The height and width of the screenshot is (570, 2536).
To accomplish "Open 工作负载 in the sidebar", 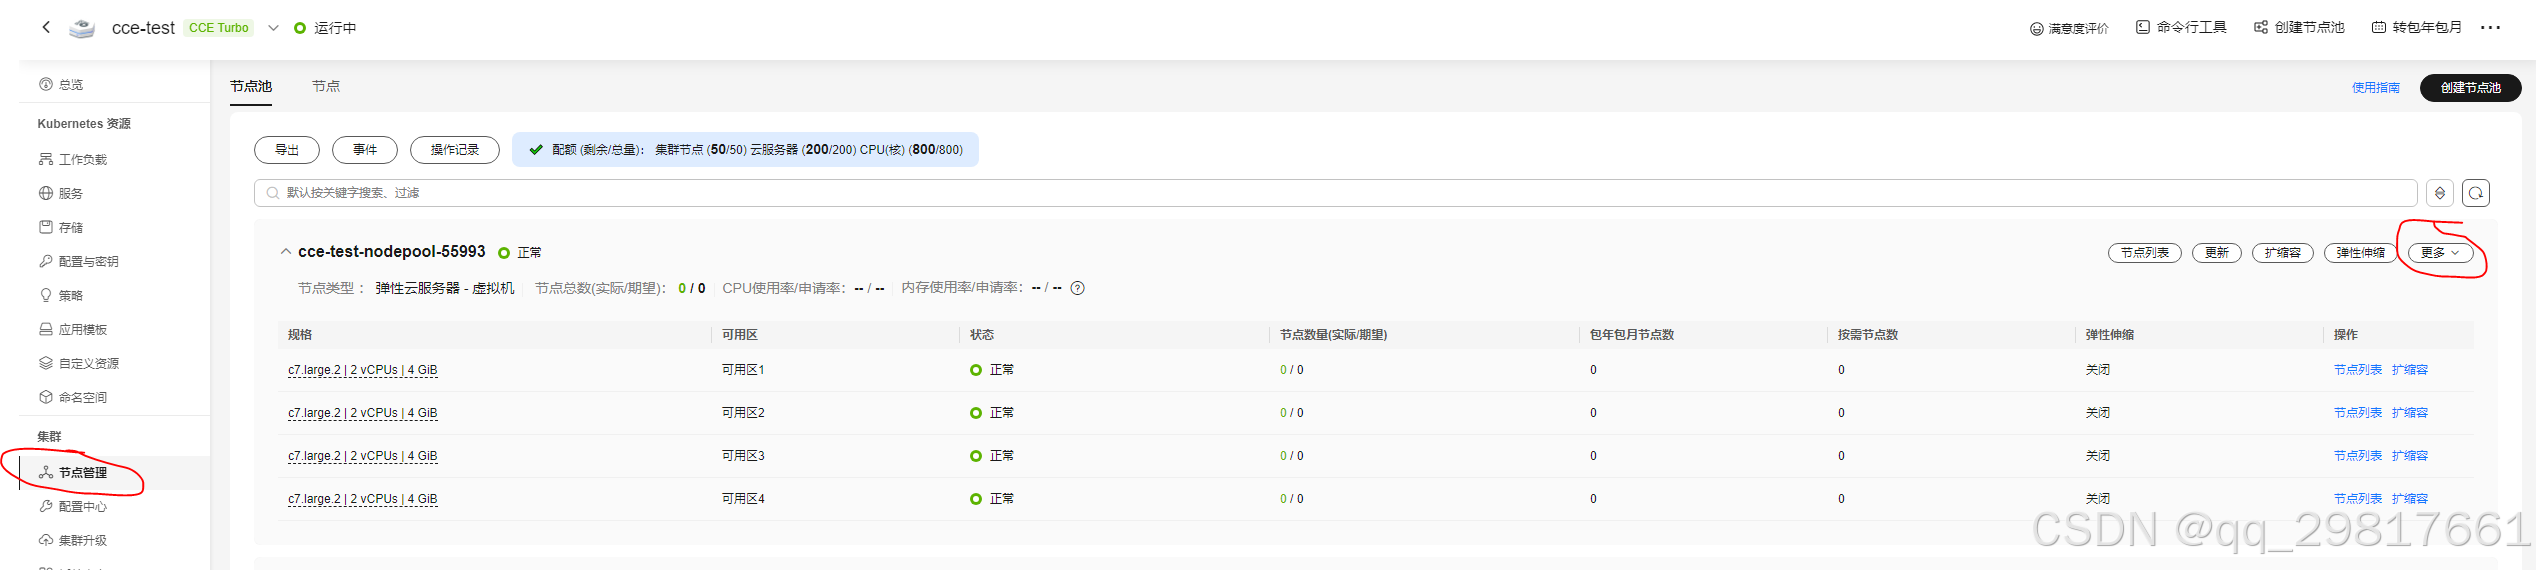I will point(73,160).
